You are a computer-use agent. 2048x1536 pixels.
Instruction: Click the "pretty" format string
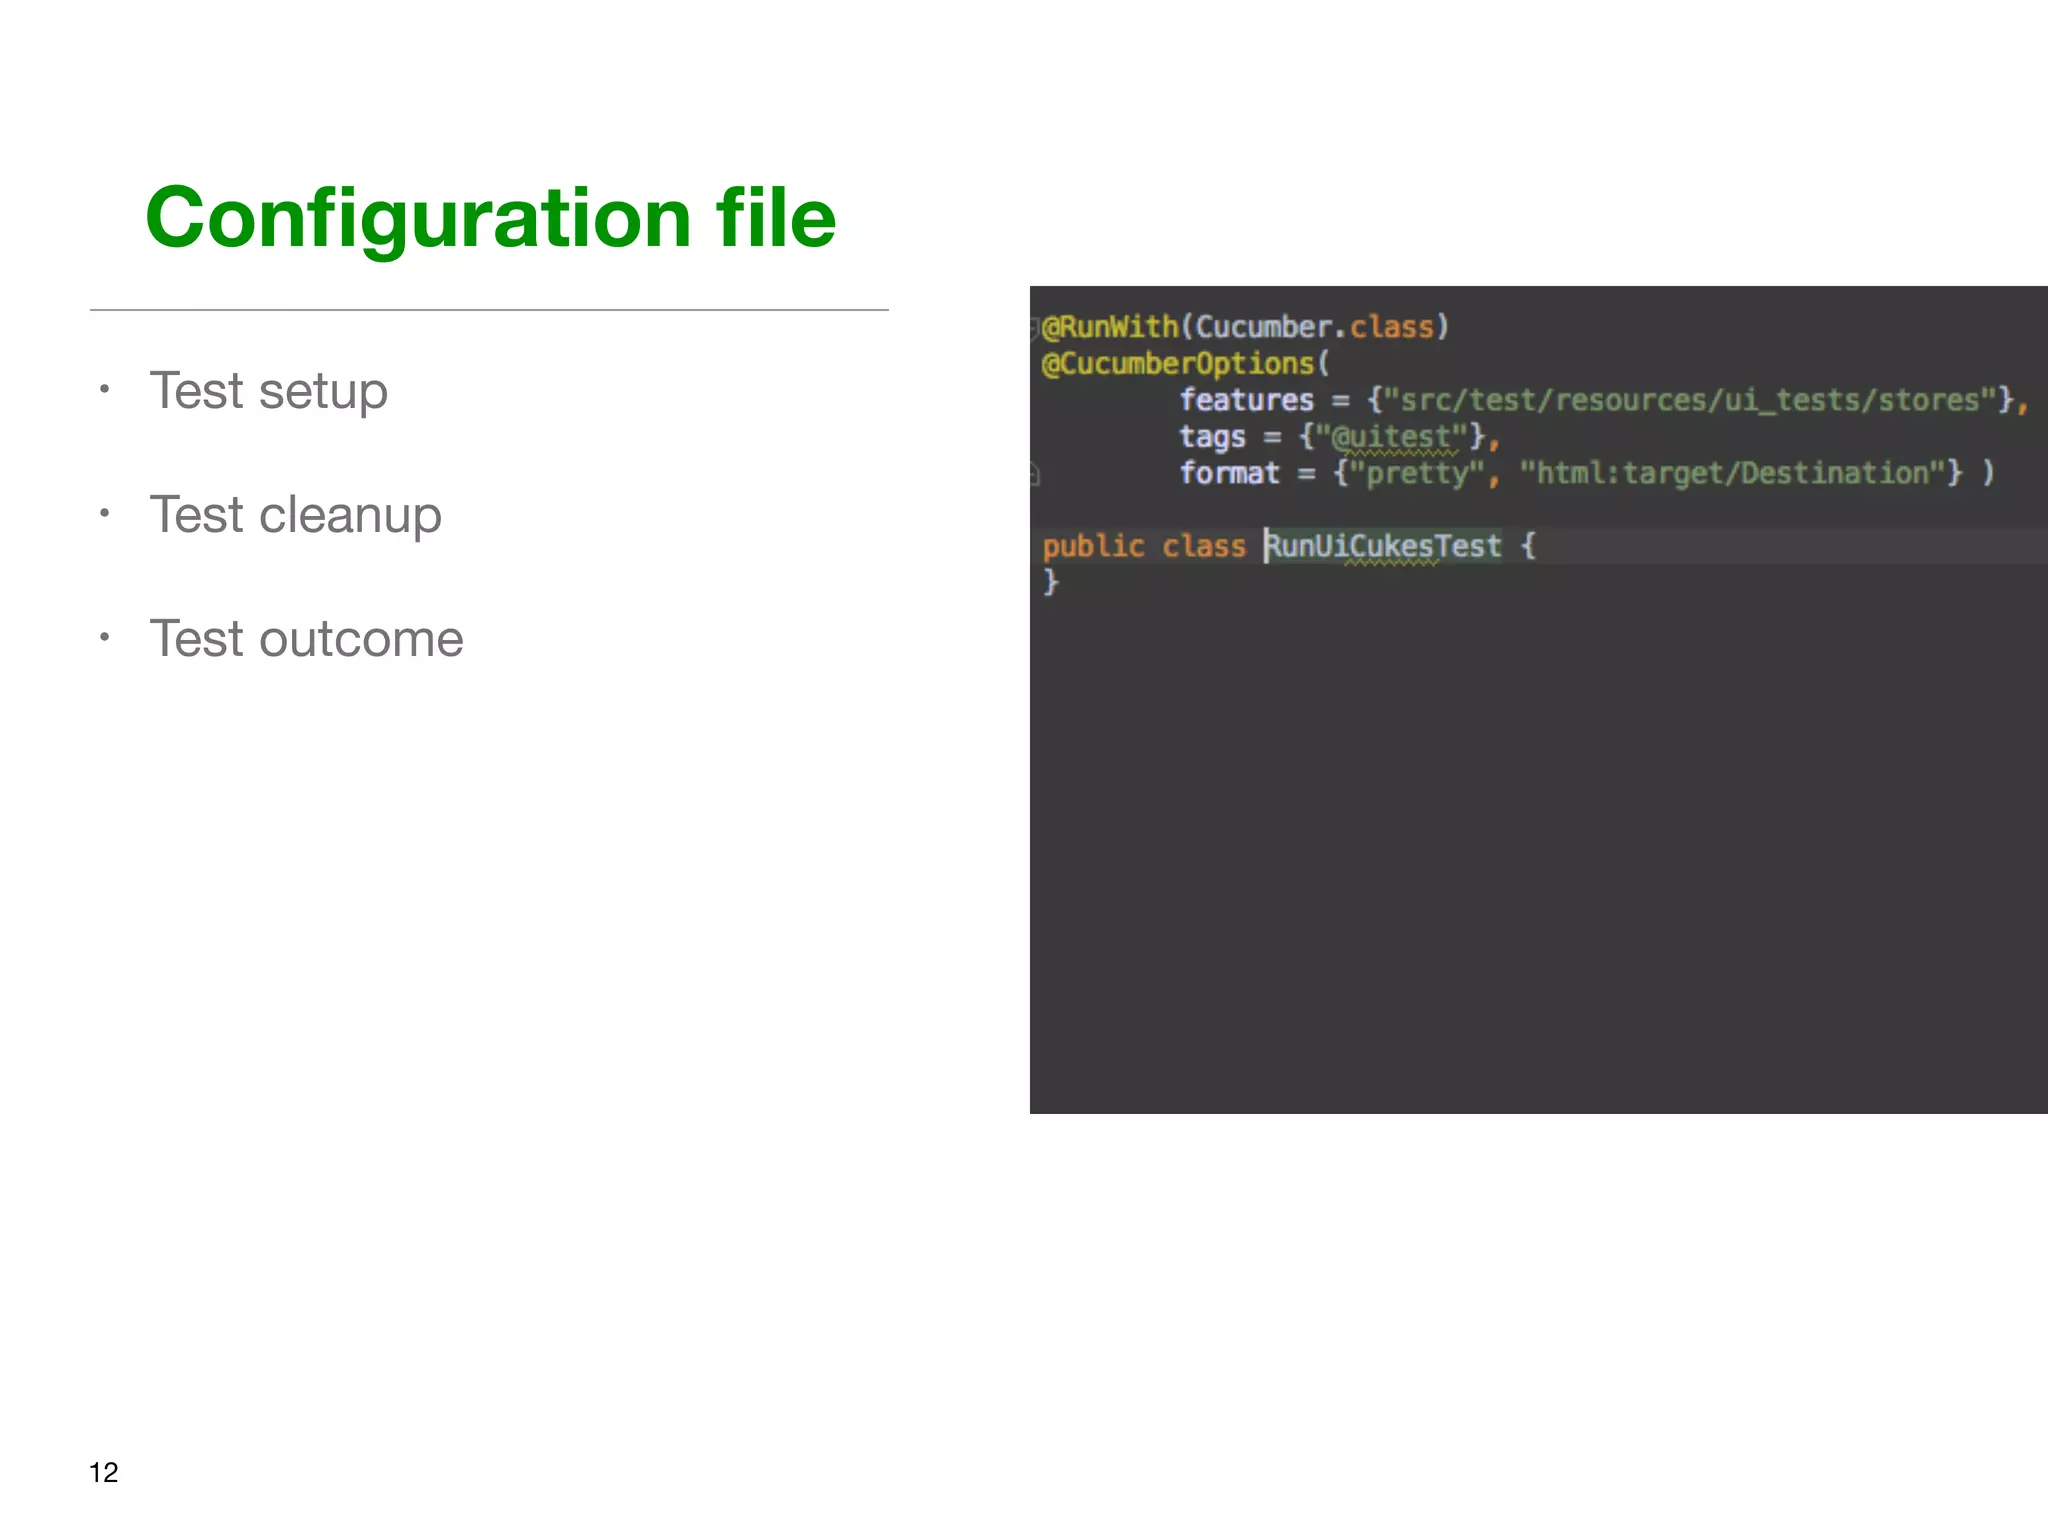pos(1415,473)
